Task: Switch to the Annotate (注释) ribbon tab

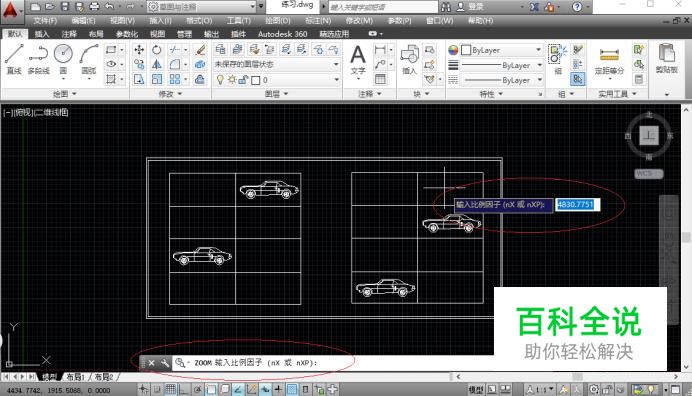Action: (x=69, y=34)
